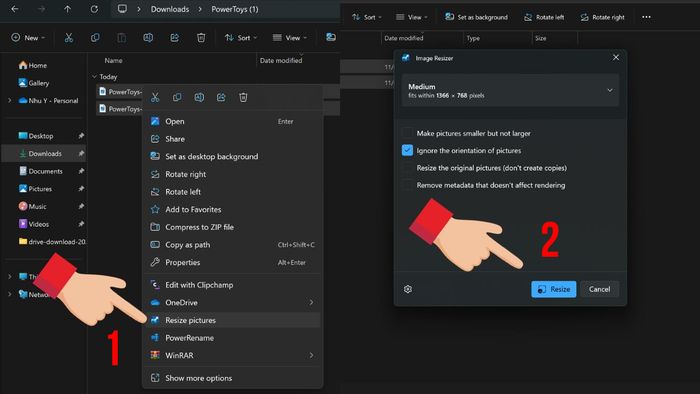Image resolution: width=700 pixels, height=394 pixels.
Task: Open Music quick access folder
Action: tap(32, 207)
